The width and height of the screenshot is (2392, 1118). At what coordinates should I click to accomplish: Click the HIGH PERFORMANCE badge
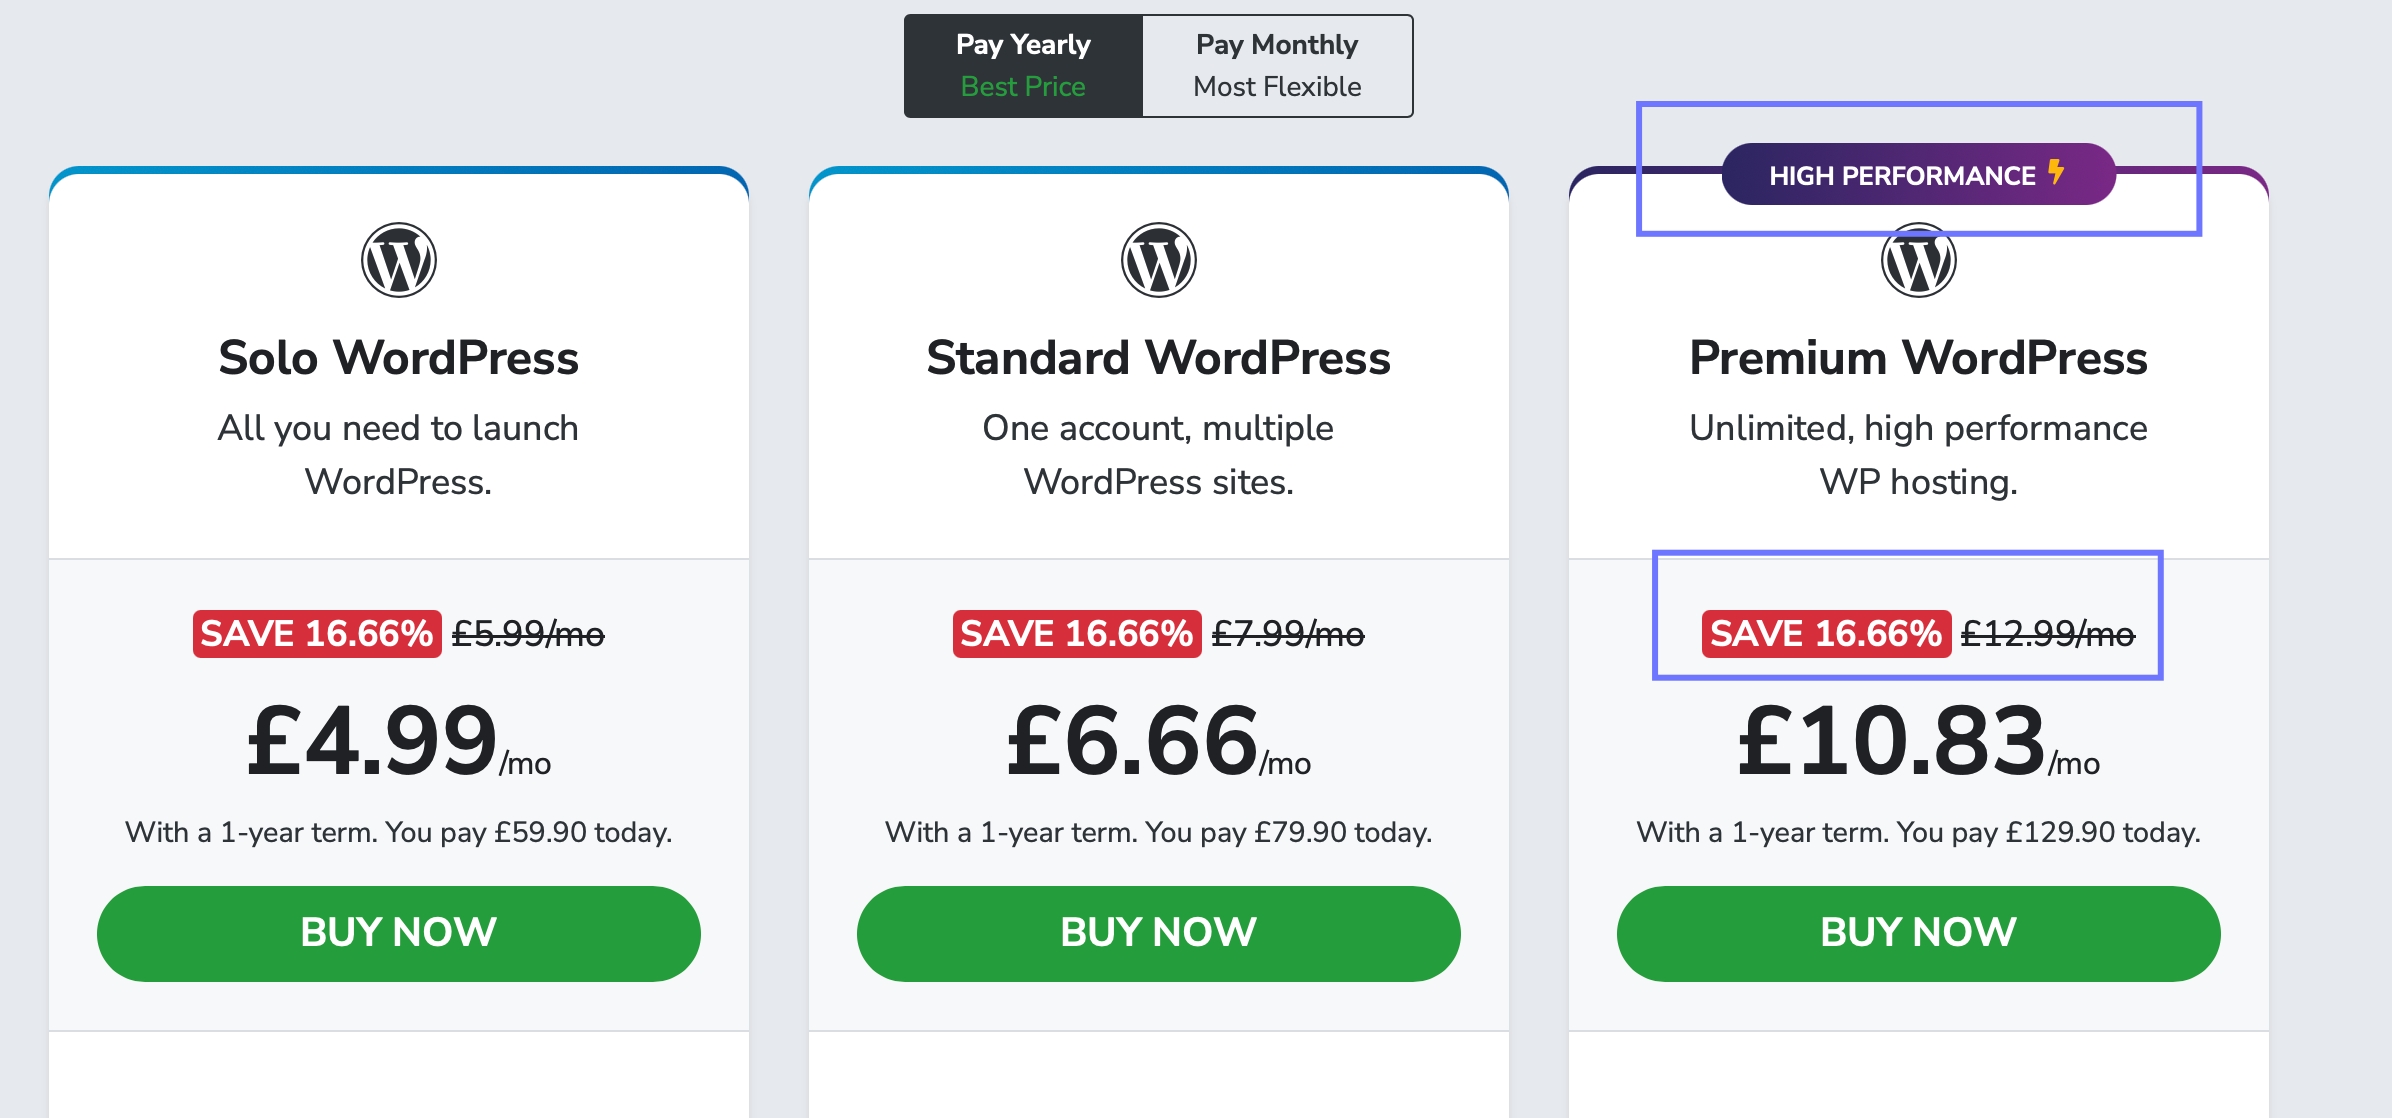tap(1918, 174)
